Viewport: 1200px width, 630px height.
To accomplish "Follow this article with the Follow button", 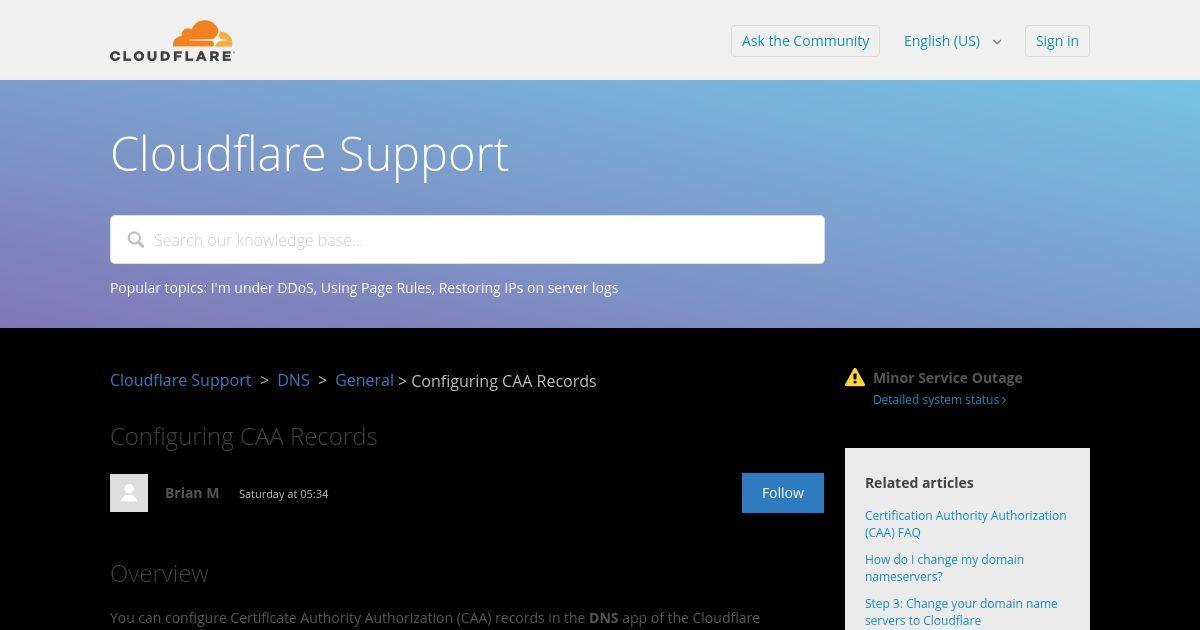I will tap(783, 493).
